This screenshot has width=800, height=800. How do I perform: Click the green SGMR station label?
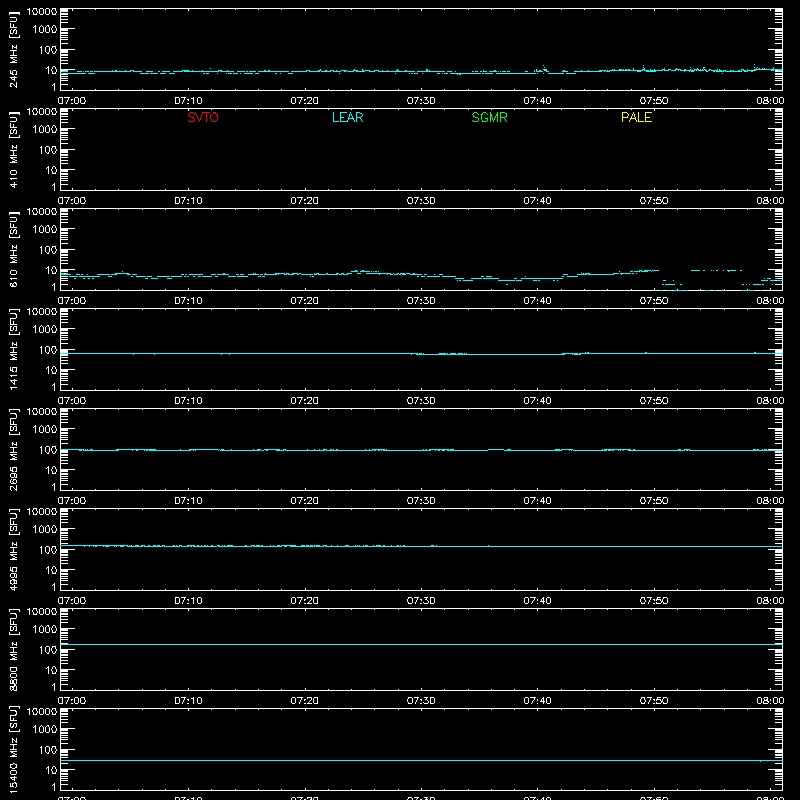pyautogui.click(x=489, y=117)
